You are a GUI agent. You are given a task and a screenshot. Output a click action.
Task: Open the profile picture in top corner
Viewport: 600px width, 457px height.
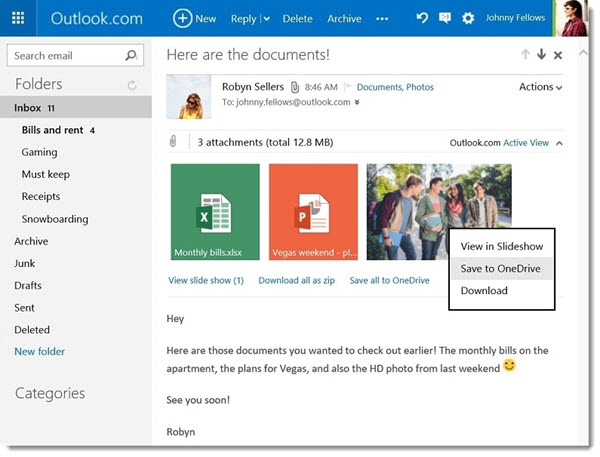pyautogui.click(x=573, y=18)
